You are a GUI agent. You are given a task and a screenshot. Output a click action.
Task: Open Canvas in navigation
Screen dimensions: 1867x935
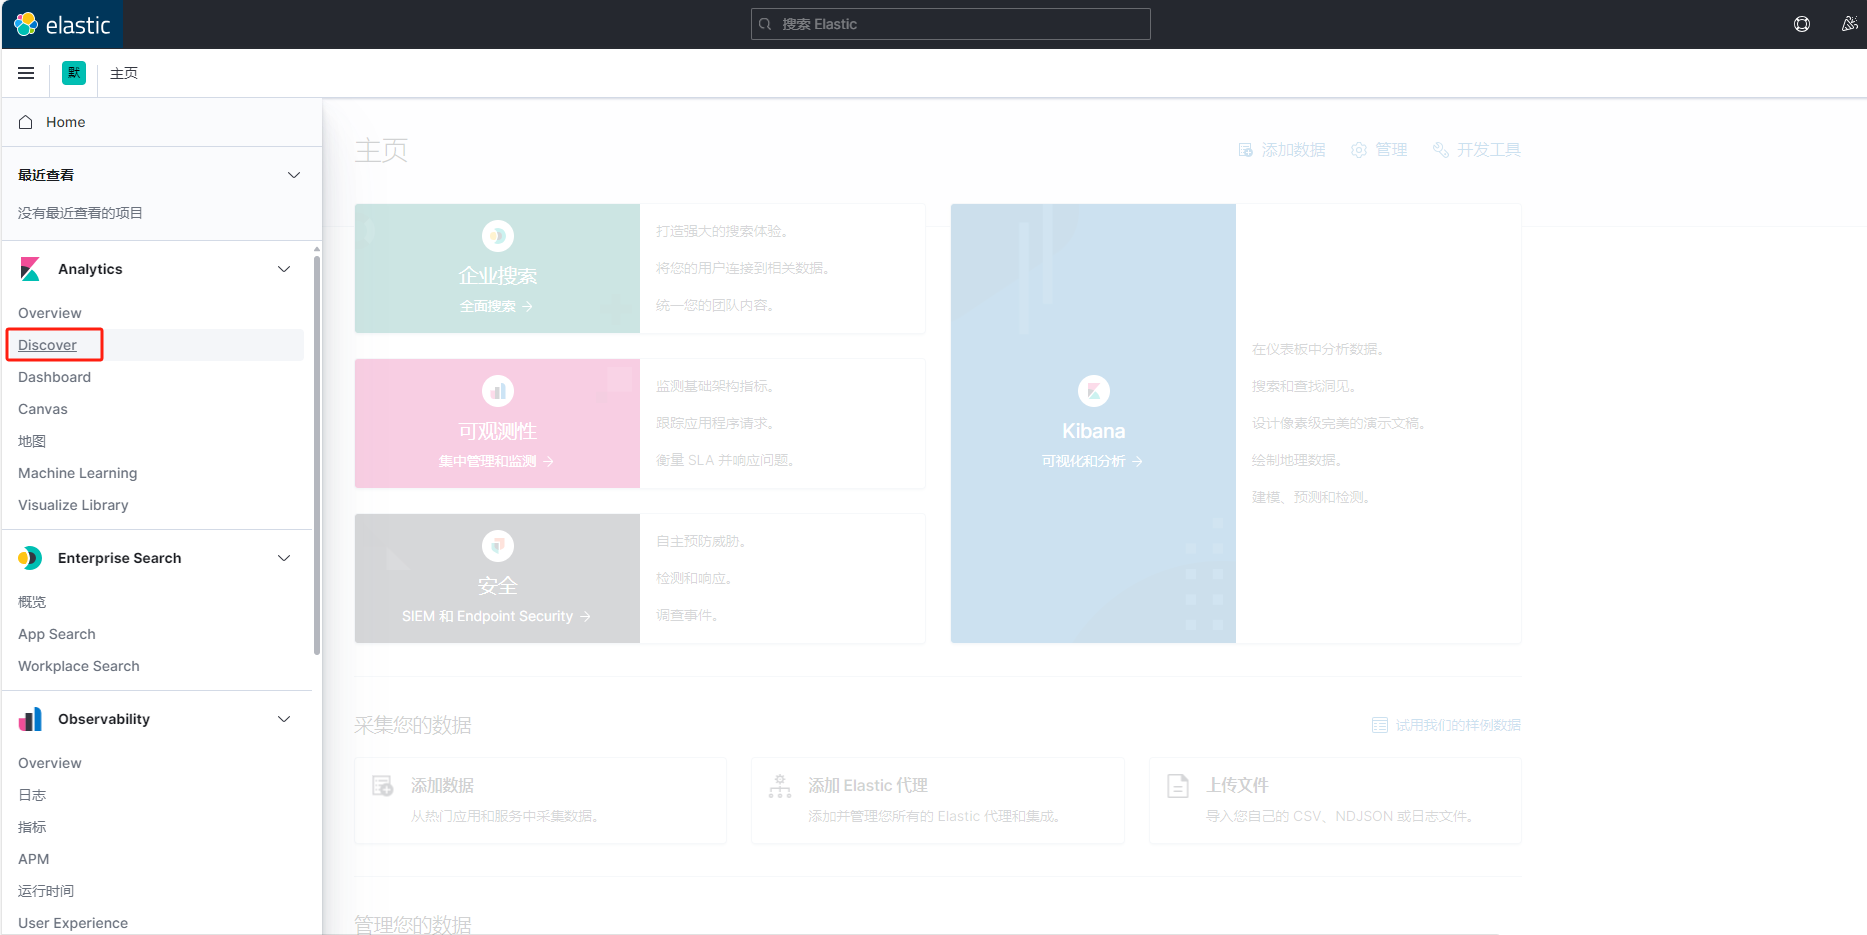[43, 409]
